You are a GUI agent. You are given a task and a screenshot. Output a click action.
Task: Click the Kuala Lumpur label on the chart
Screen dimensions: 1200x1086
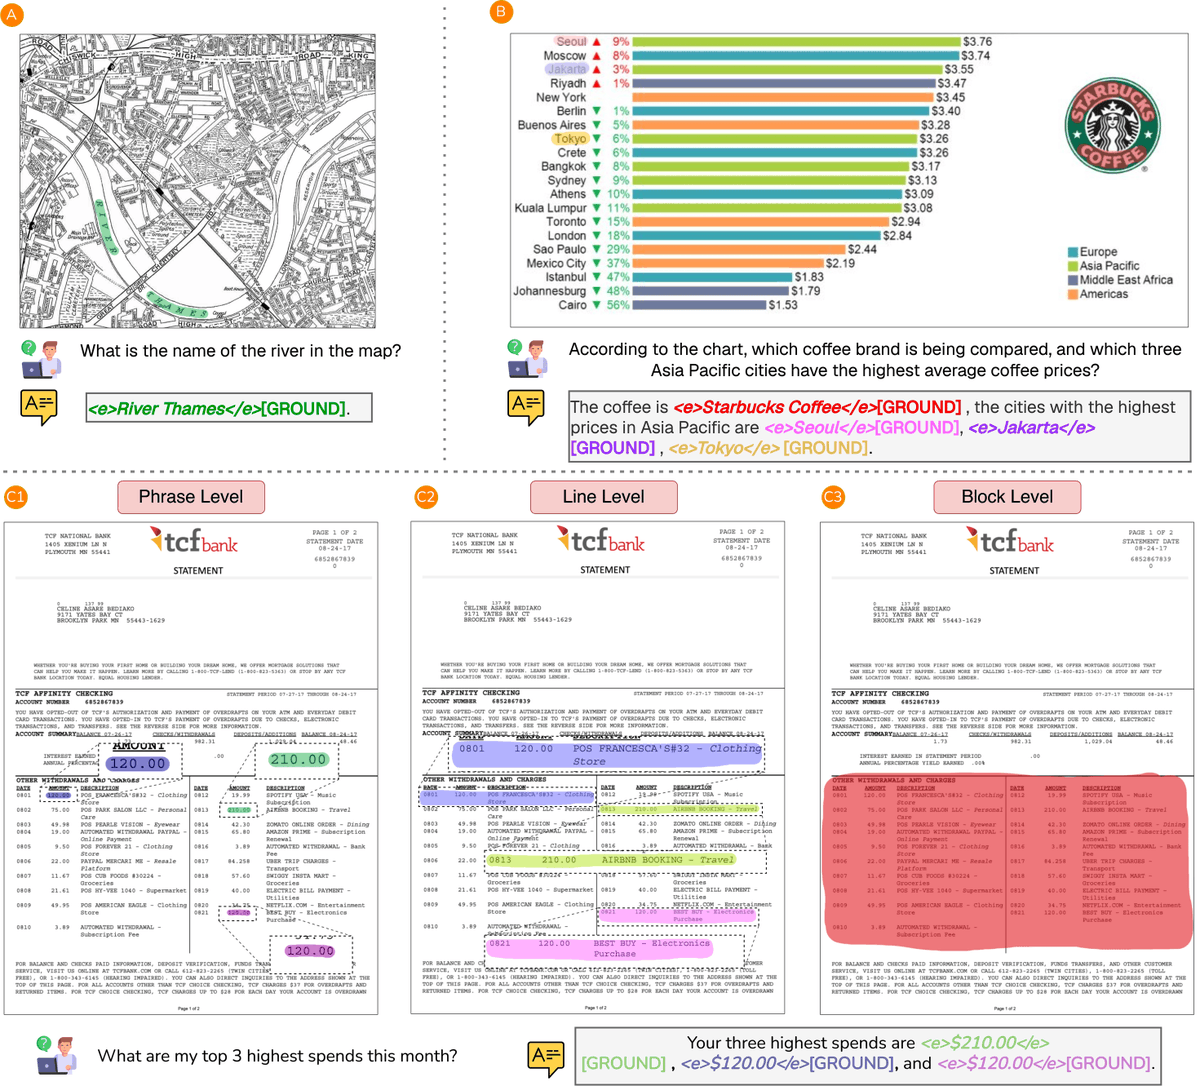pos(551,208)
